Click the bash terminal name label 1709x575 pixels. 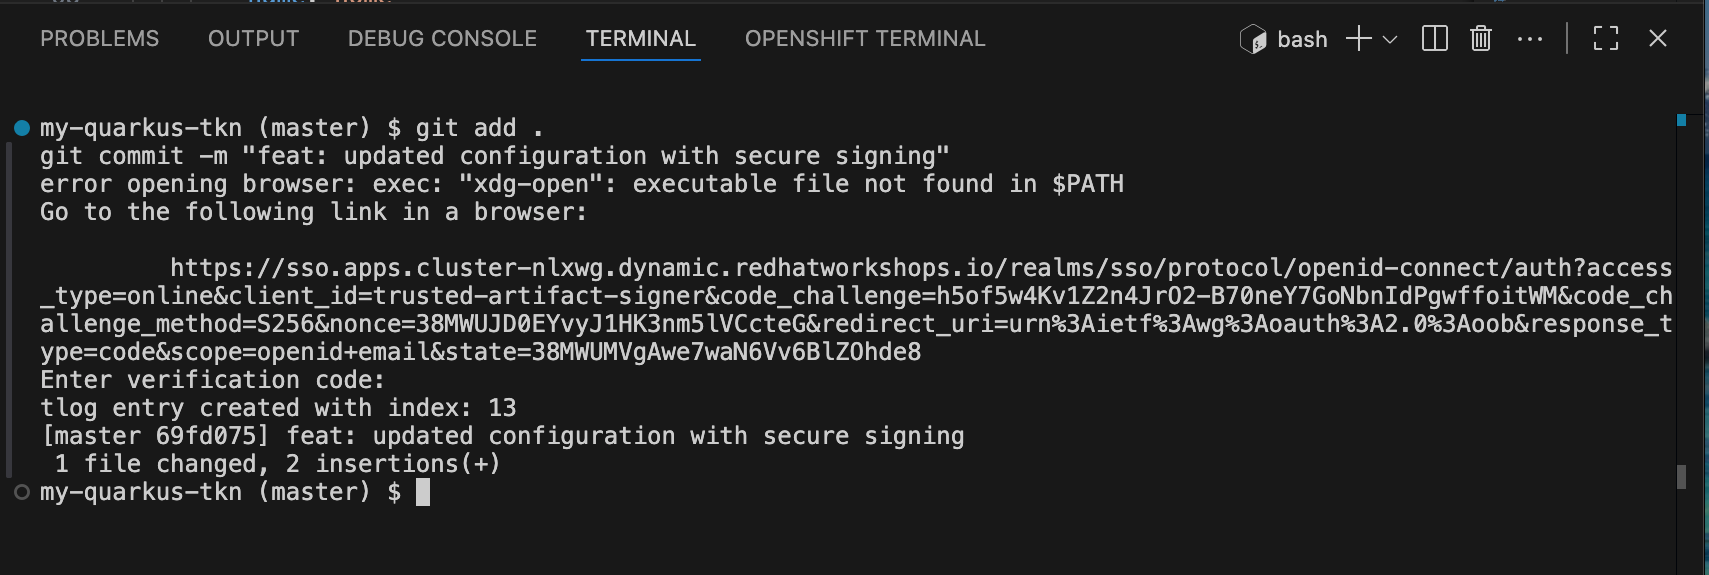[1302, 40]
